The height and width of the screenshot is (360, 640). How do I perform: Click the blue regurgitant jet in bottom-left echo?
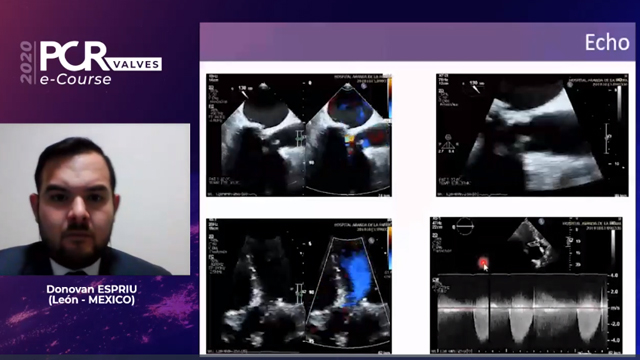point(356,276)
